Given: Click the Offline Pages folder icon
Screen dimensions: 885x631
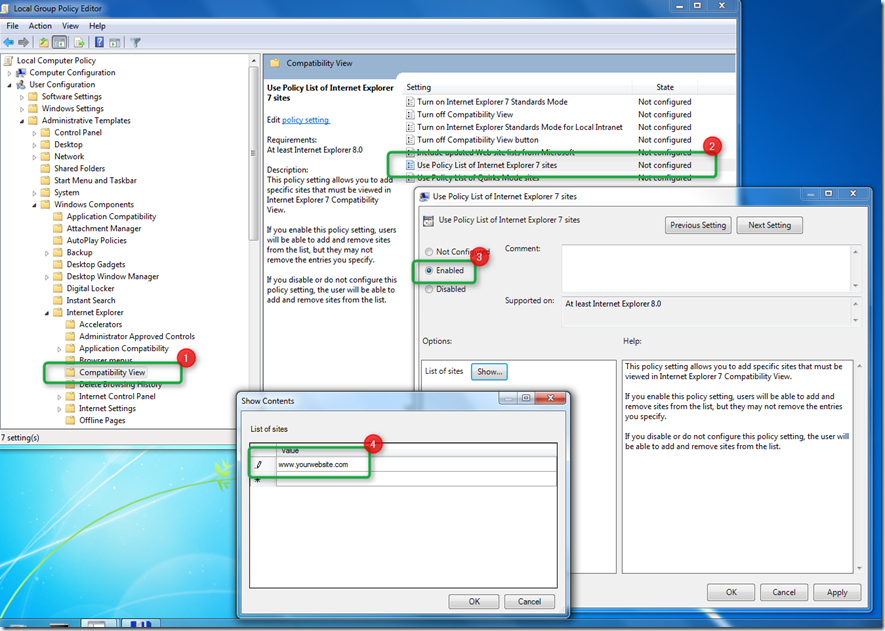Looking at the screenshot, I should coord(70,420).
